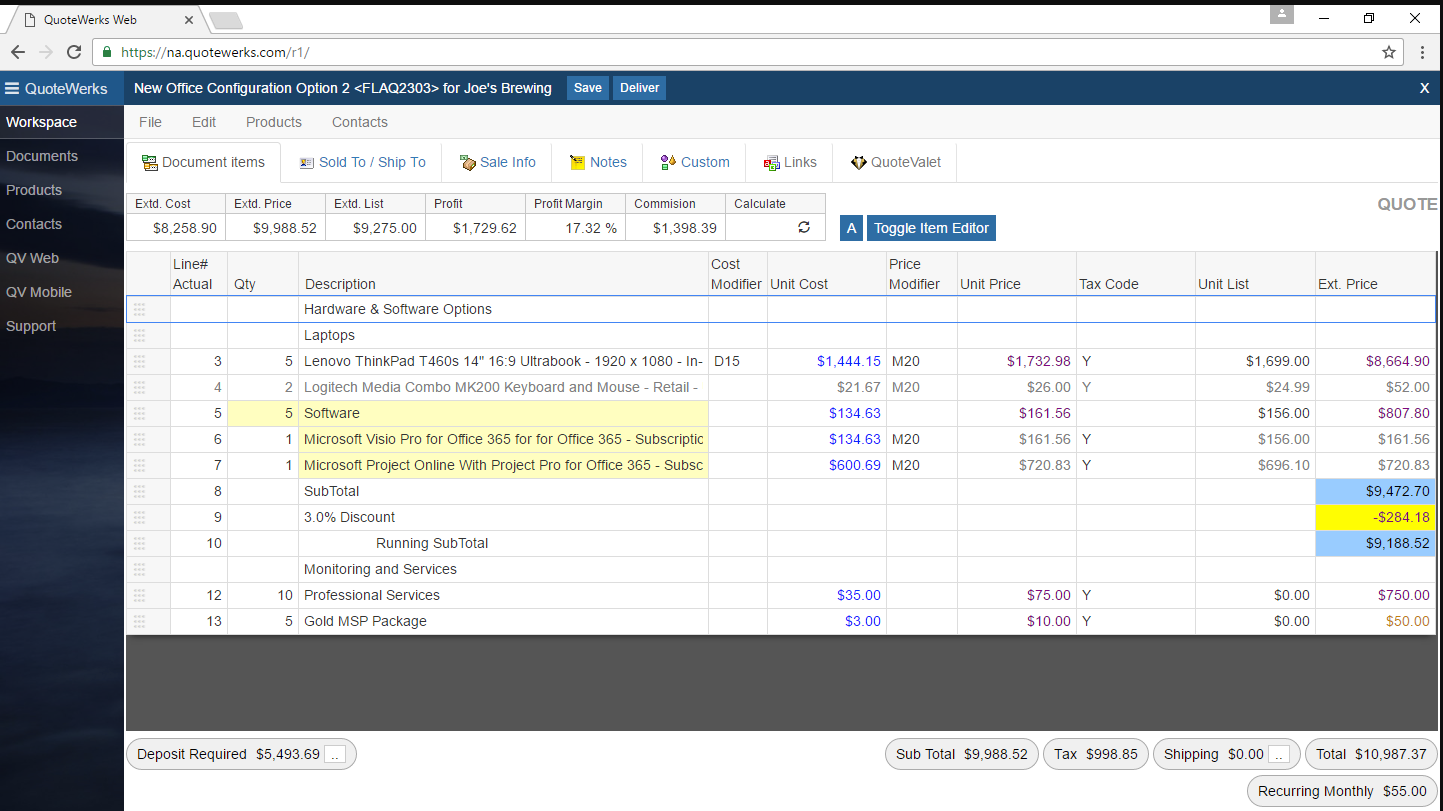This screenshot has height=811, width=1443.
Task: Click the drag handle for the Logitech Media Combo row
Action: [139, 387]
